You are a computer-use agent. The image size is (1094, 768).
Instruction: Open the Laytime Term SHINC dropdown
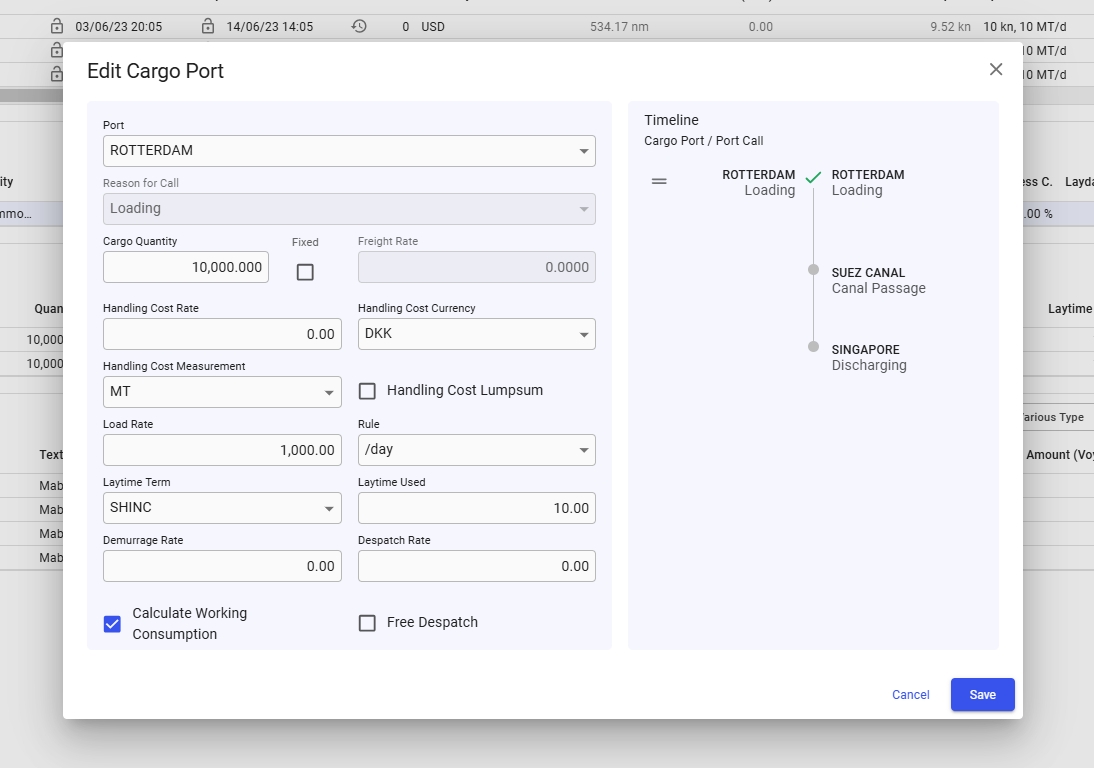click(x=222, y=508)
